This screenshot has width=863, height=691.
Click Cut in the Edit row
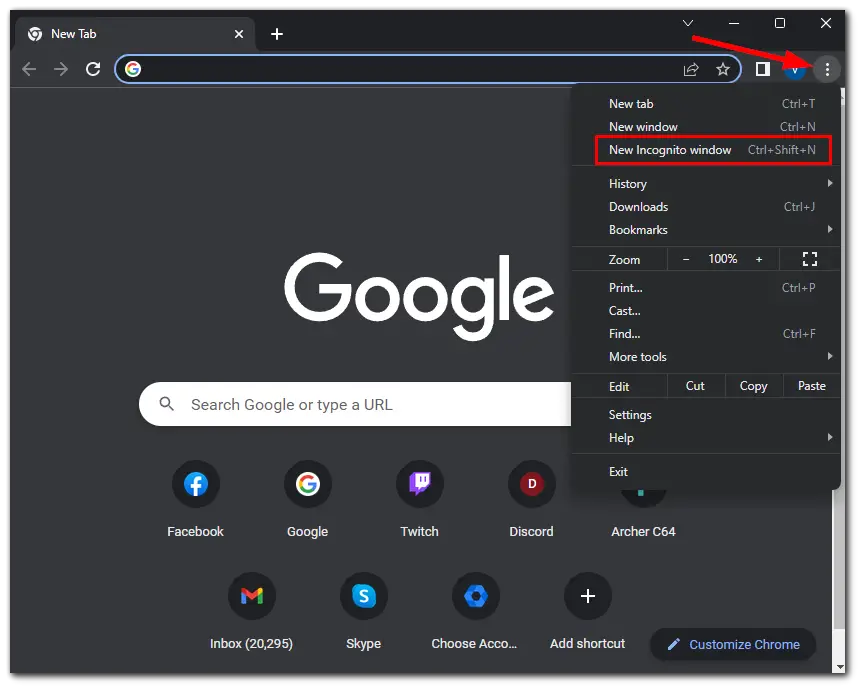(x=695, y=386)
